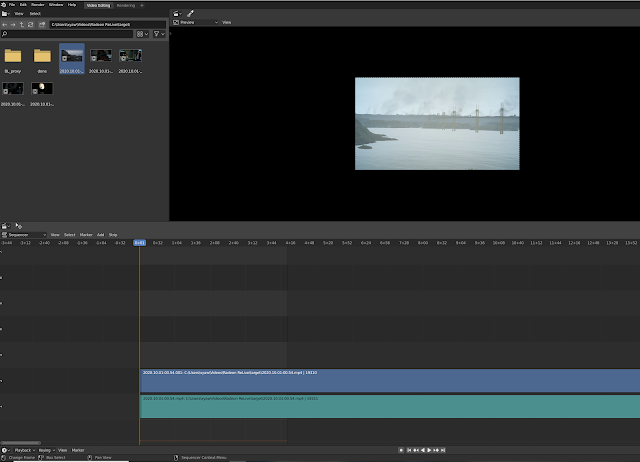Jump to the start frame
Screen dimensions: 640x462
[409, 450]
